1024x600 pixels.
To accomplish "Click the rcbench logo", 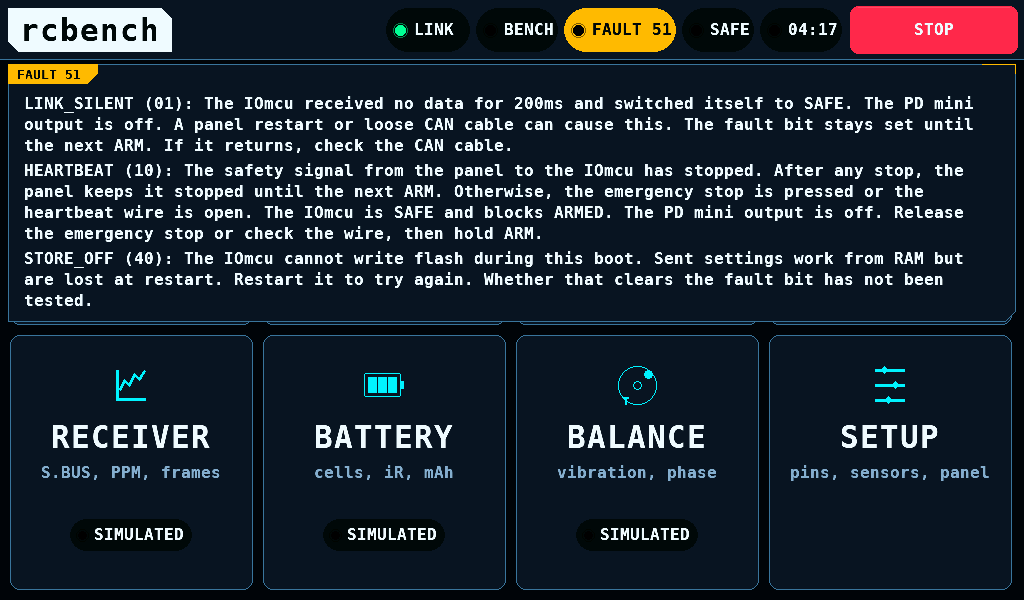I will tap(89, 30).
